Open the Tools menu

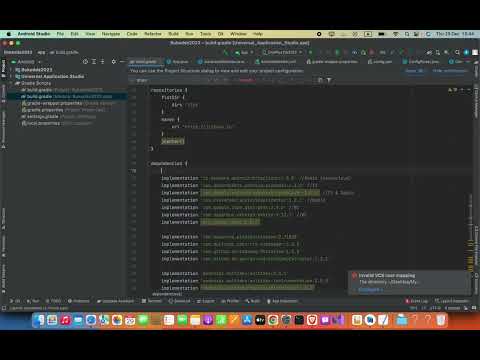click(205, 34)
